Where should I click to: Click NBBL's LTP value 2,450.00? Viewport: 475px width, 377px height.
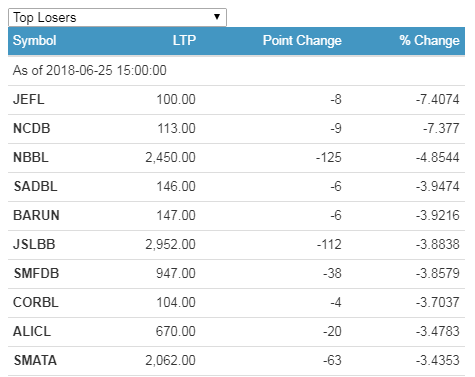coord(170,157)
